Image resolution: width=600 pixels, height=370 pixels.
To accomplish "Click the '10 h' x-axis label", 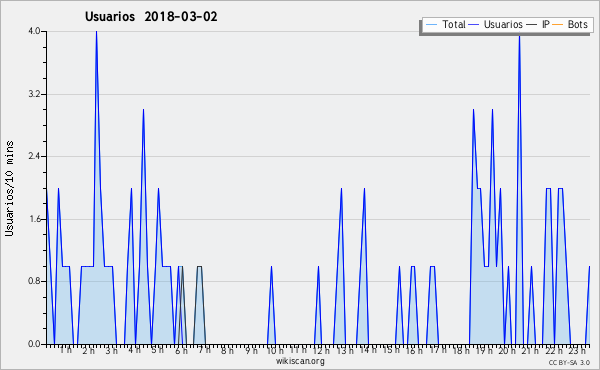I will pyautogui.click(x=275, y=351).
